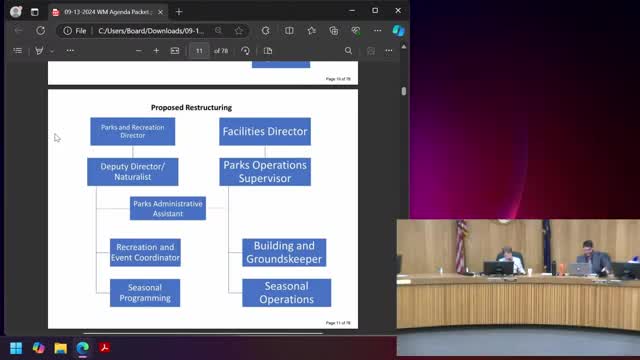The image size is (640, 360).
Task: Open more PDF toolbar options
Action: coord(389,51)
